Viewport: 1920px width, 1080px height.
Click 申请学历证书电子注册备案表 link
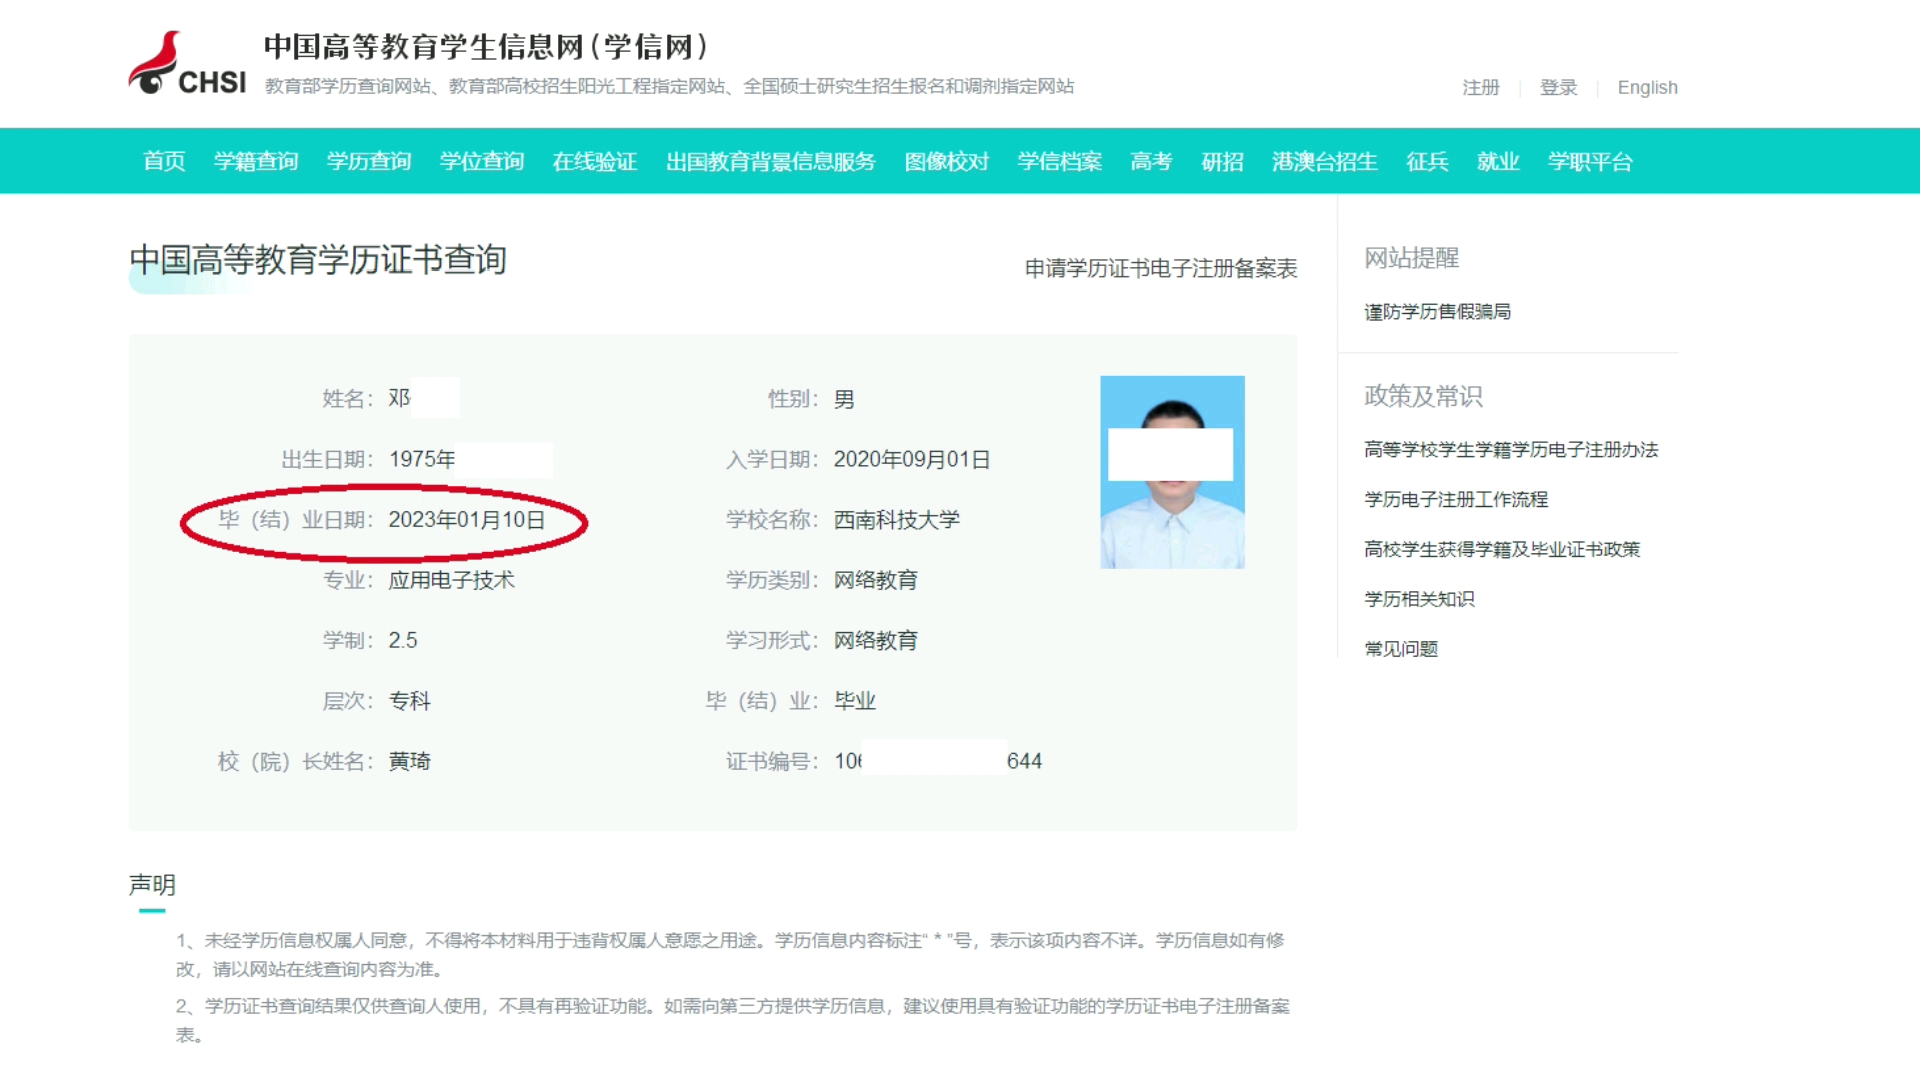(x=1161, y=268)
